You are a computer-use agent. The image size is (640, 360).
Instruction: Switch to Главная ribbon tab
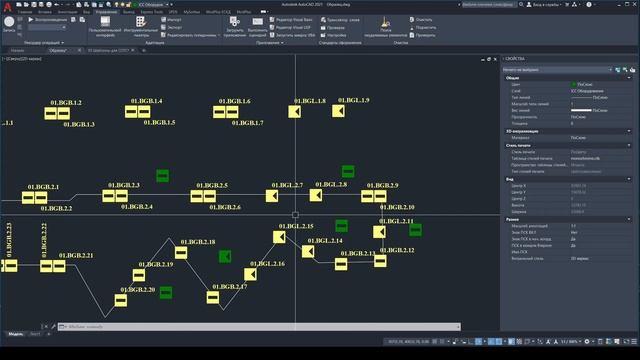click(x=25, y=12)
